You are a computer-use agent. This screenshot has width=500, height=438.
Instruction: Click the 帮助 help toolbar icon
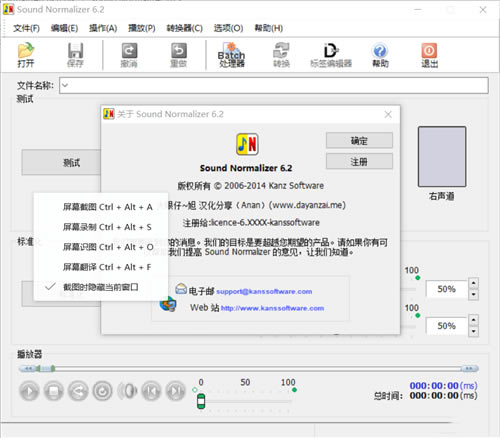(x=380, y=55)
